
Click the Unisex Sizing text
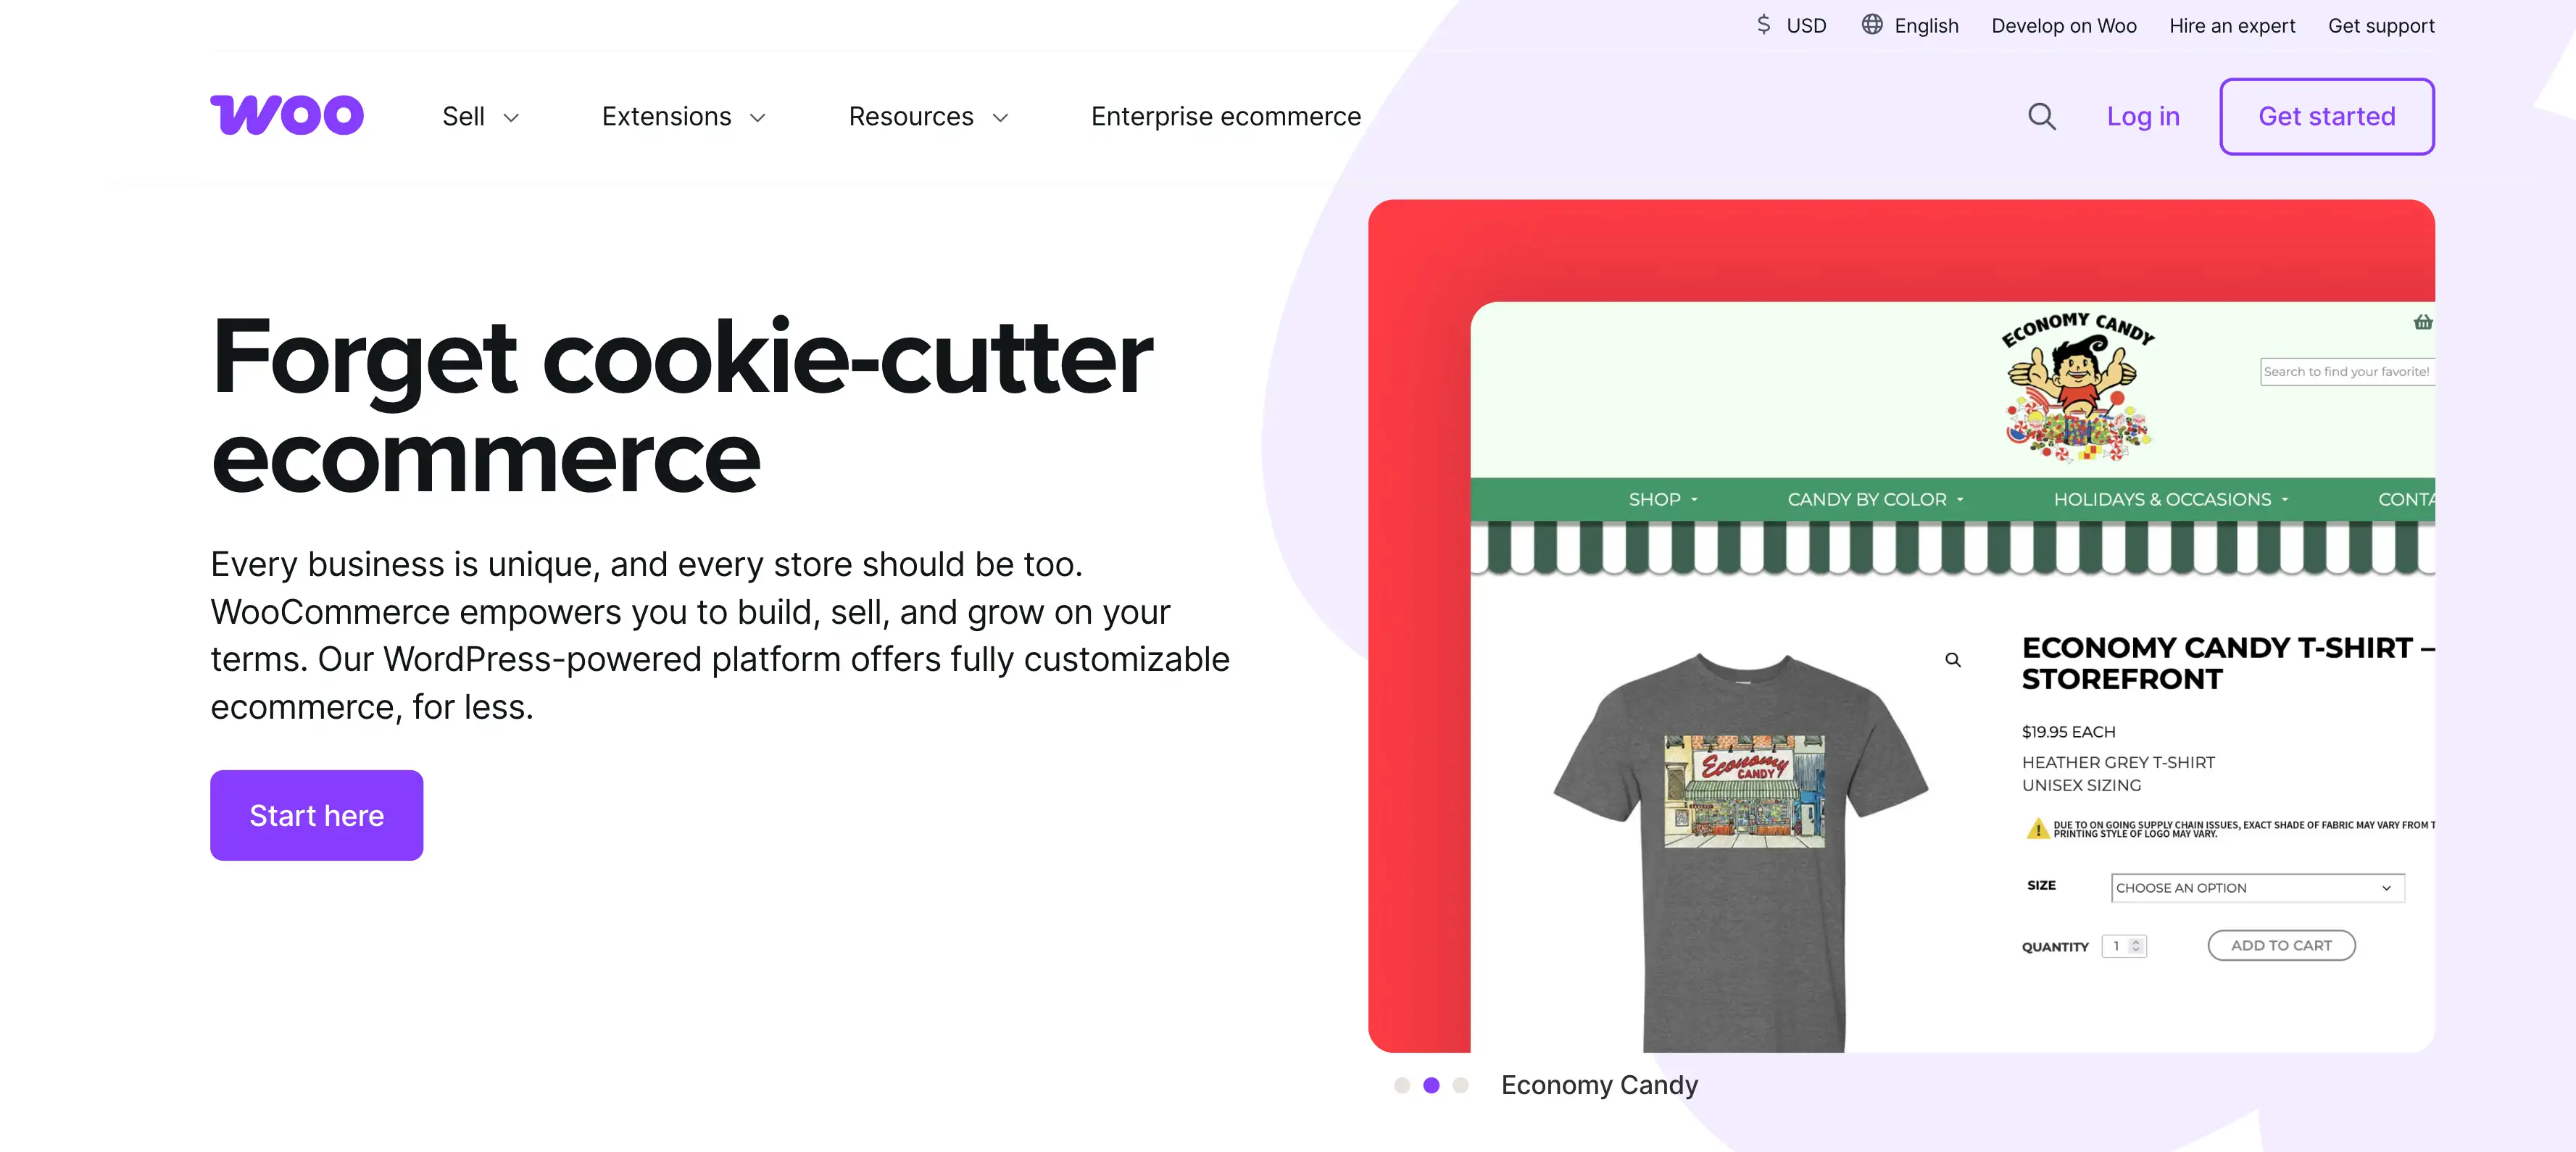[2081, 786]
